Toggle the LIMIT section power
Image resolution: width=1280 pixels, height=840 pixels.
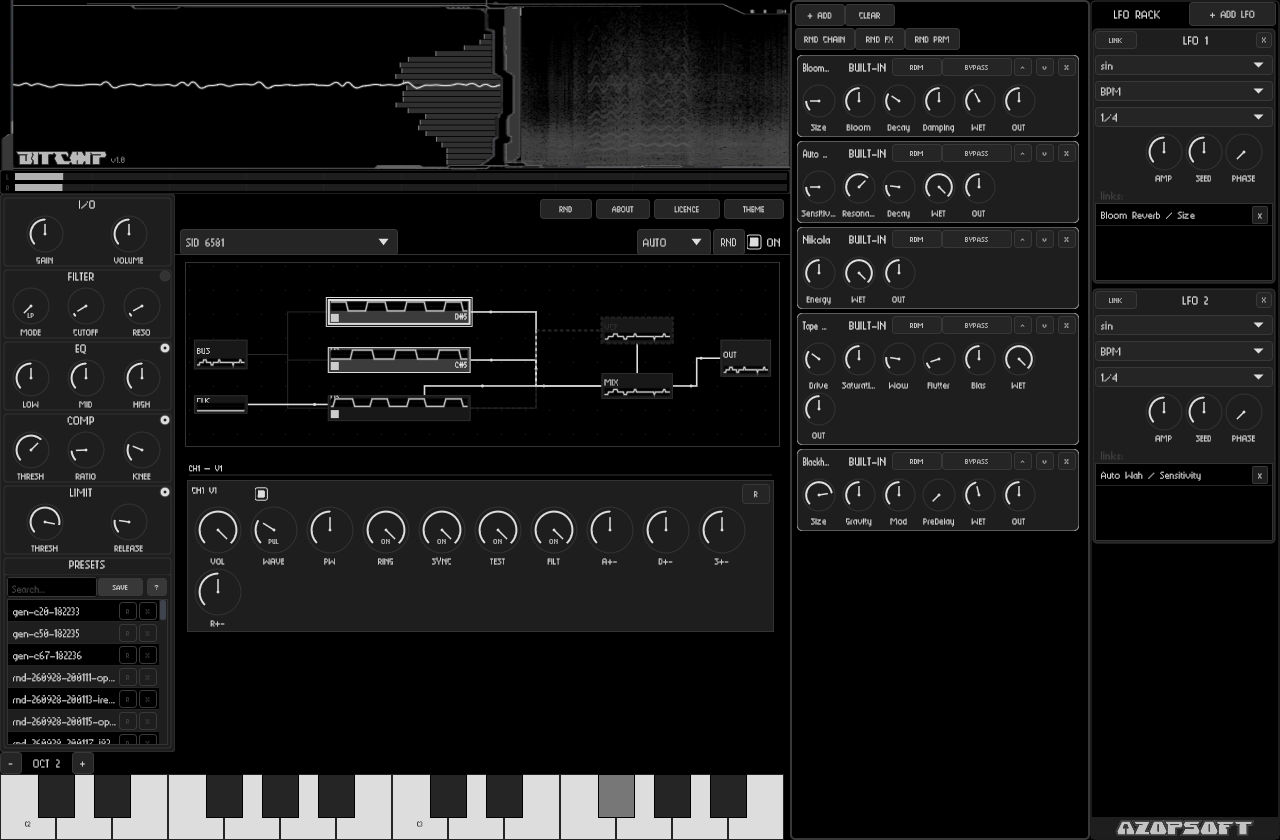pyautogui.click(x=165, y=492)
